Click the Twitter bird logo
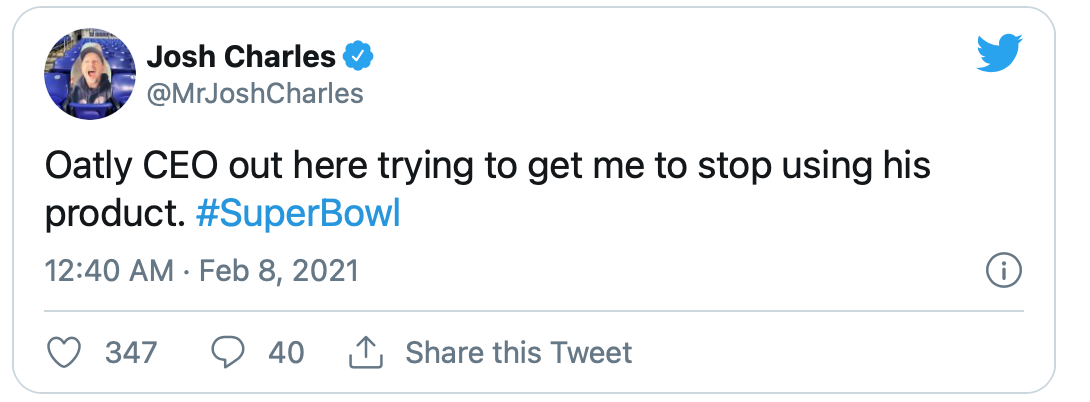1090x402 pixels. [999, 57]
